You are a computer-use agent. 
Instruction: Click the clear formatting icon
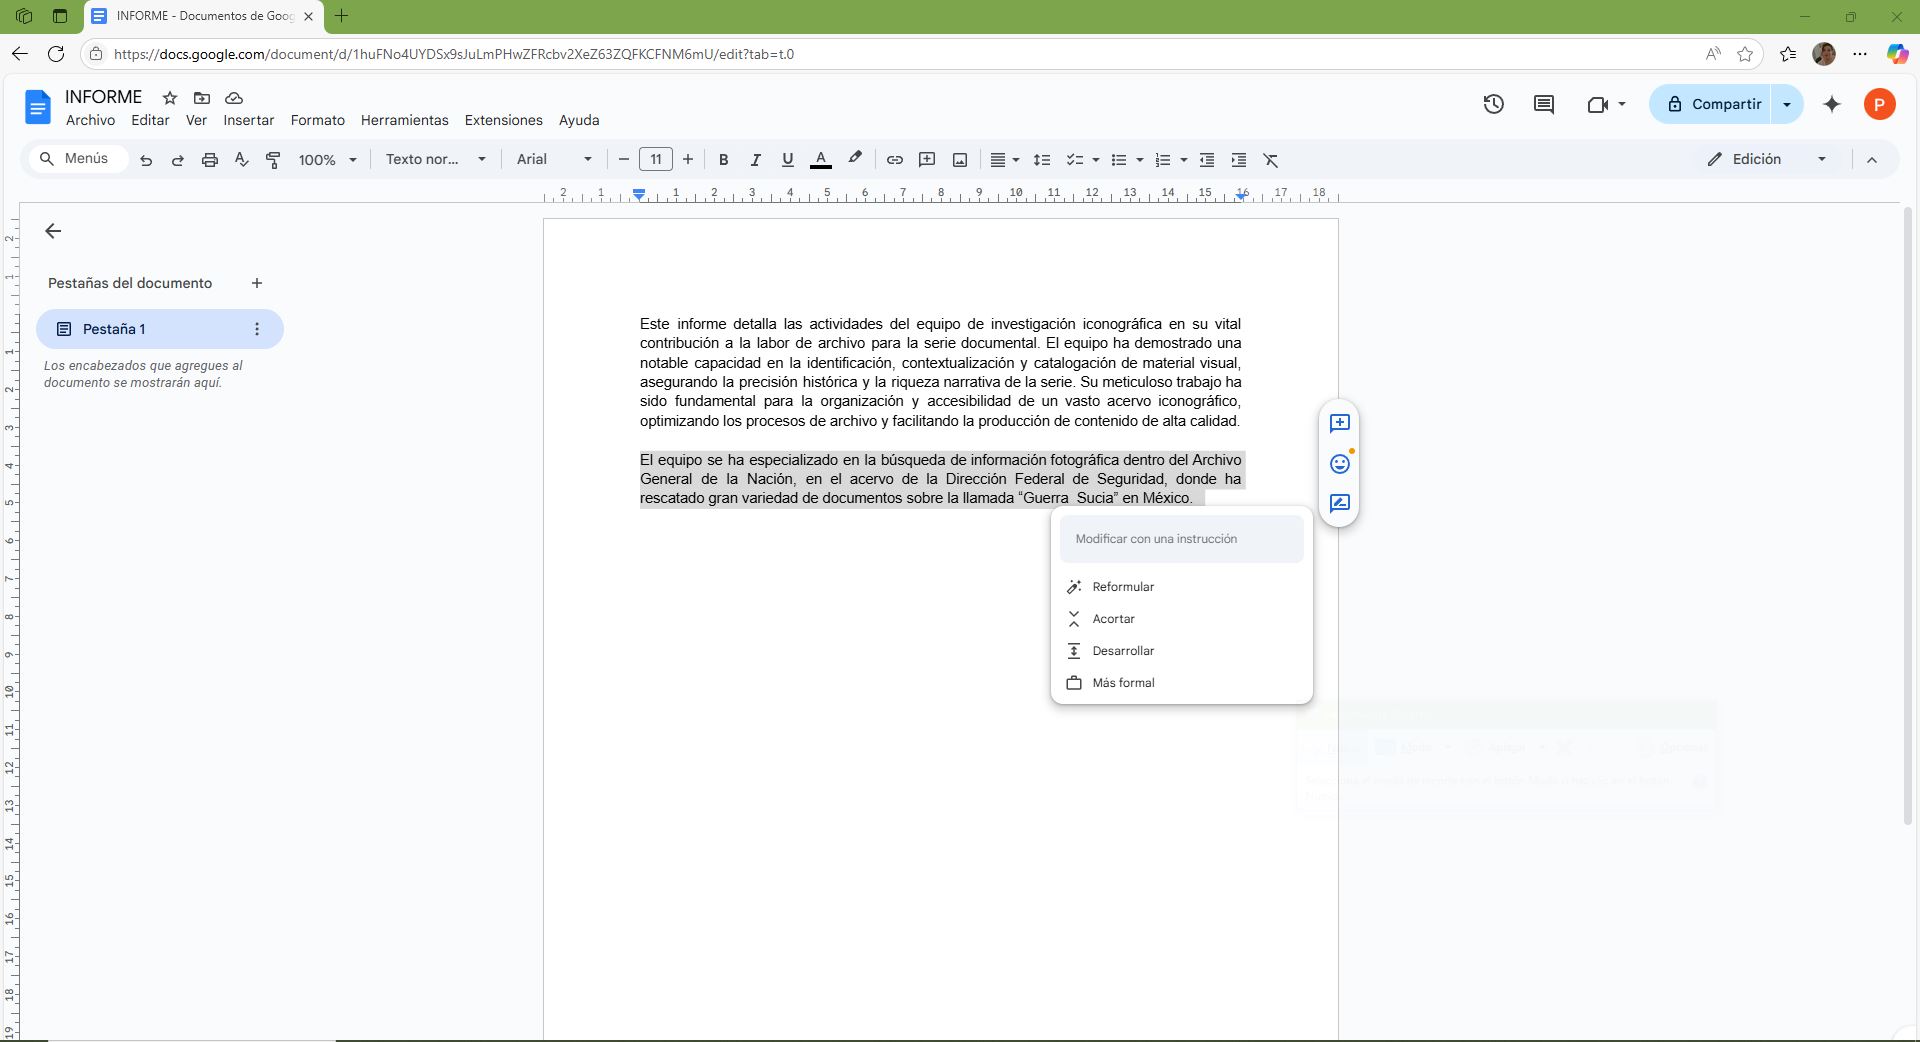tap(1271, 160)
